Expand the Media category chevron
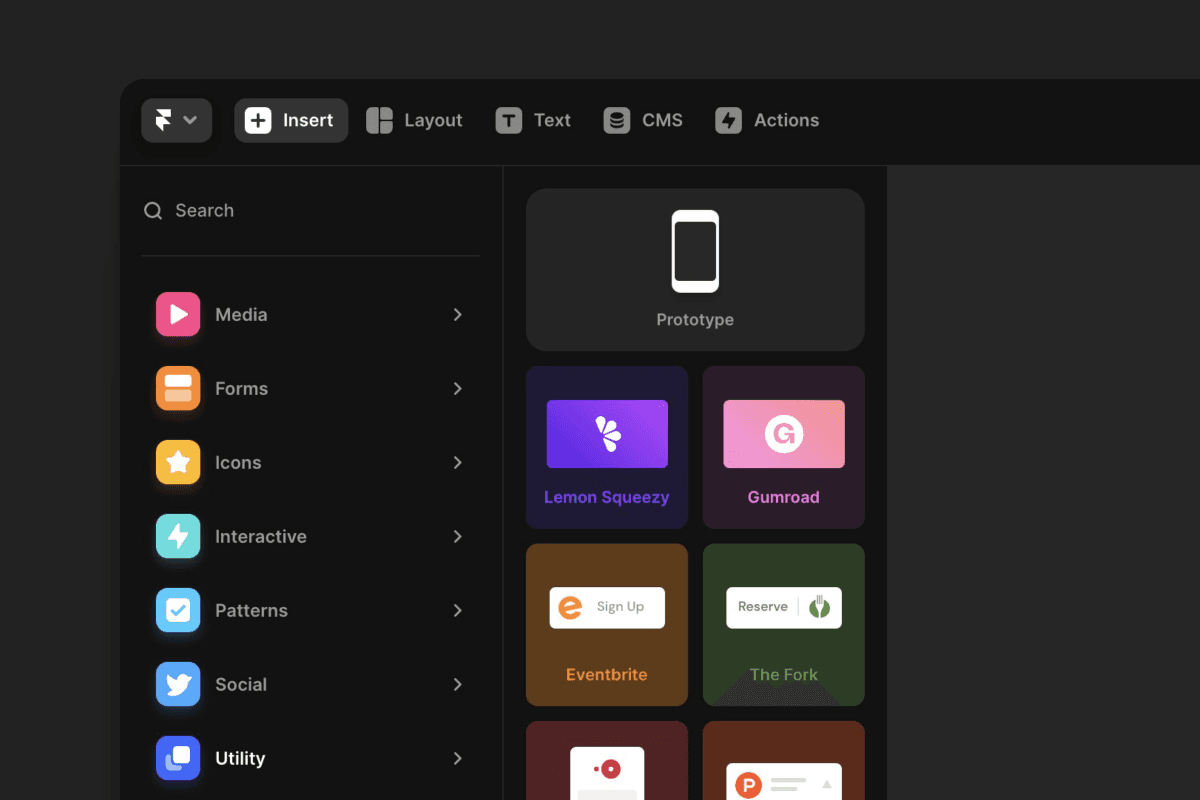This screenshot has width=1200, height=800. [x=458, y=314]
